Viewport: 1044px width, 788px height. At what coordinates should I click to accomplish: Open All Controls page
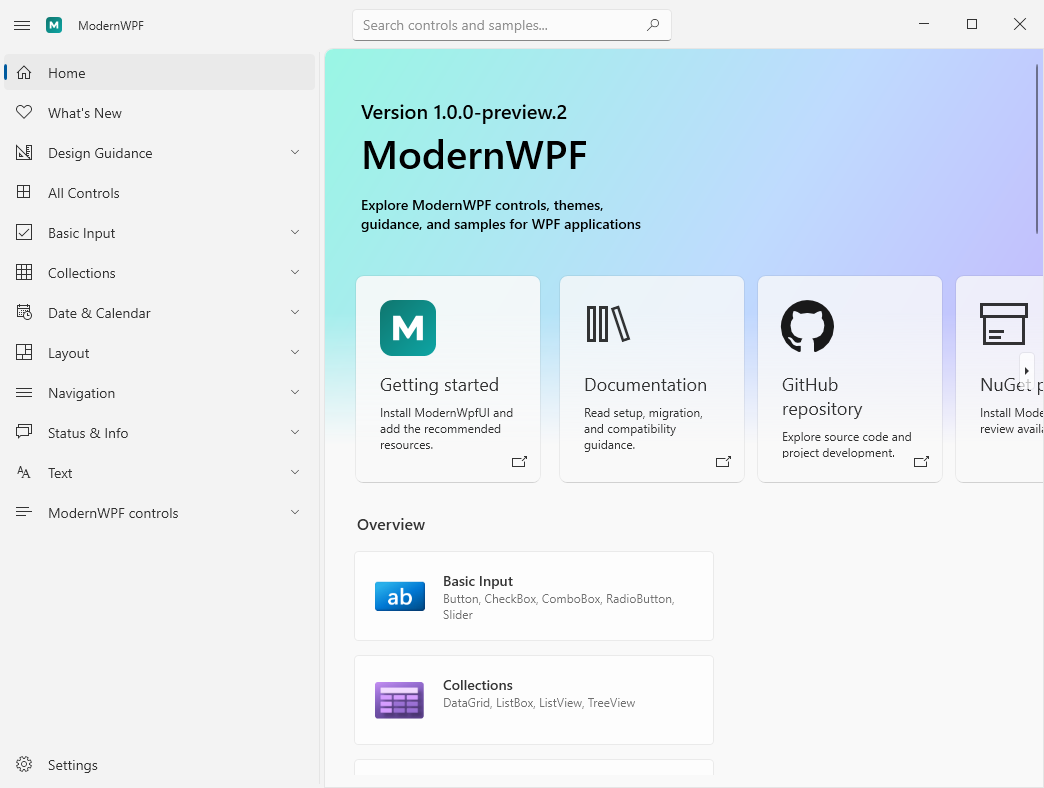(x=159, y=192)
